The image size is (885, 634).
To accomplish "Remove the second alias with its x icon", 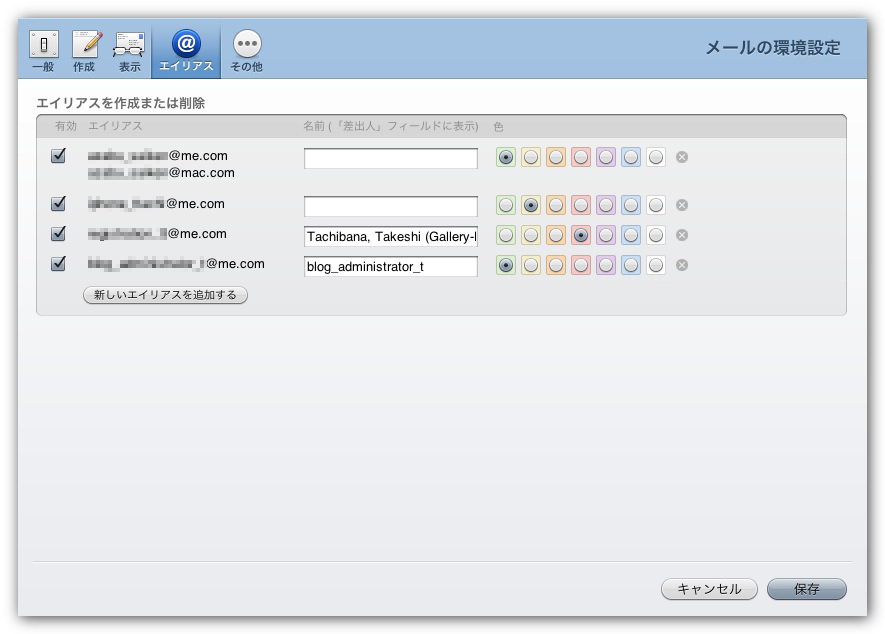I will click(682, 205).
